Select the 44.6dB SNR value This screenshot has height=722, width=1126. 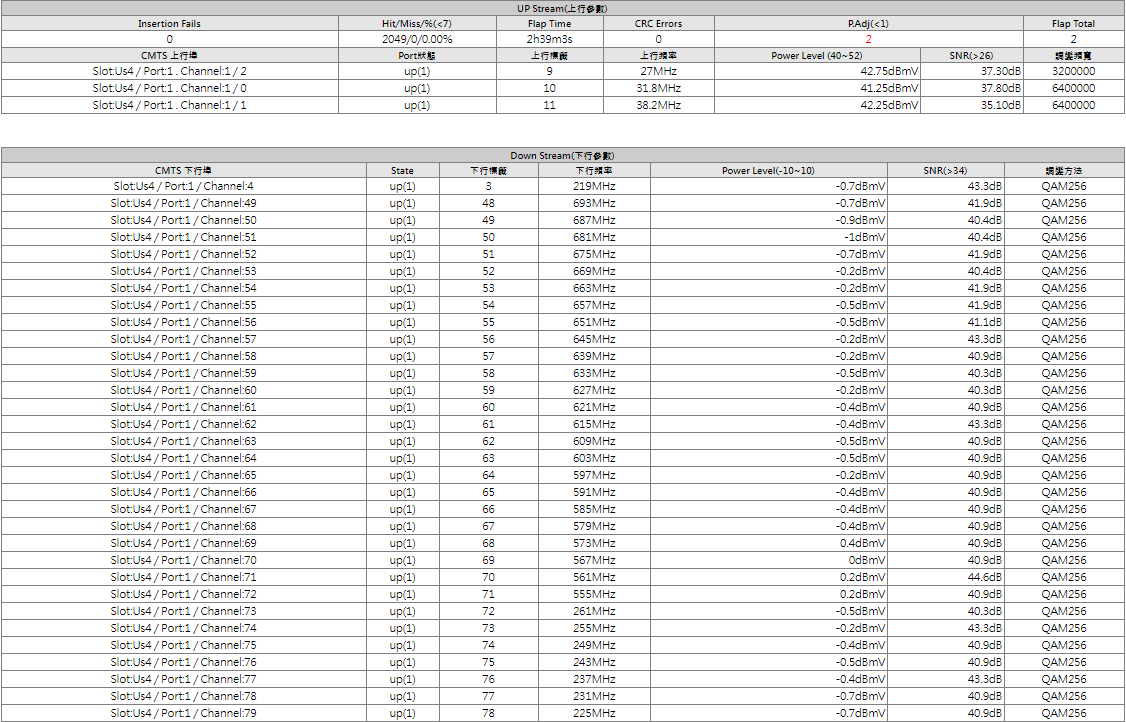click(985, 577)
